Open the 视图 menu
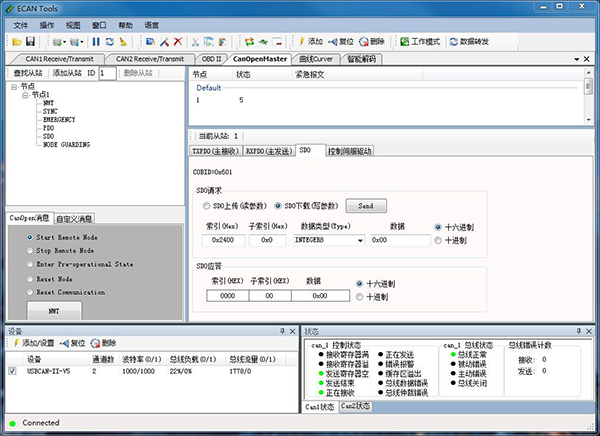Image resolution: width=600 pixels, height=436 pixels. click(x=74, y=22)
